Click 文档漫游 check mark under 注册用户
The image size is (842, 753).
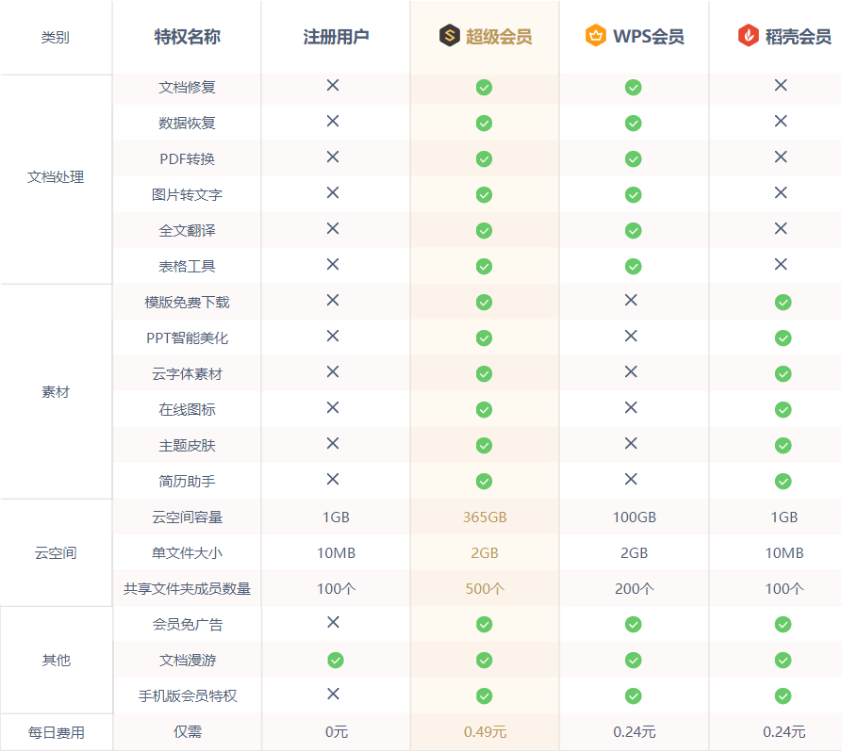(336, 660)
